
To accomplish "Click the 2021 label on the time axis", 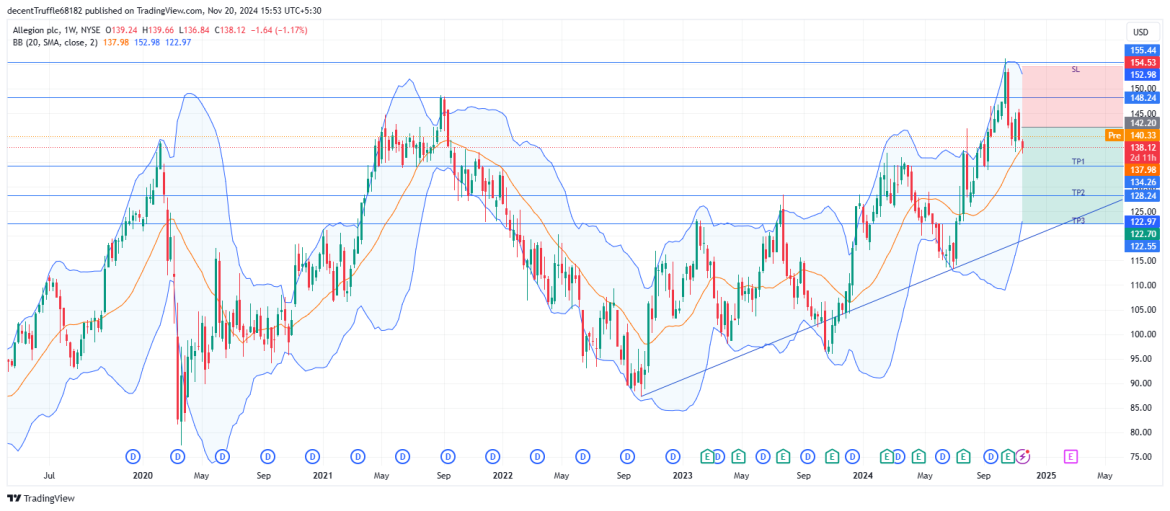I will (323, 474).
